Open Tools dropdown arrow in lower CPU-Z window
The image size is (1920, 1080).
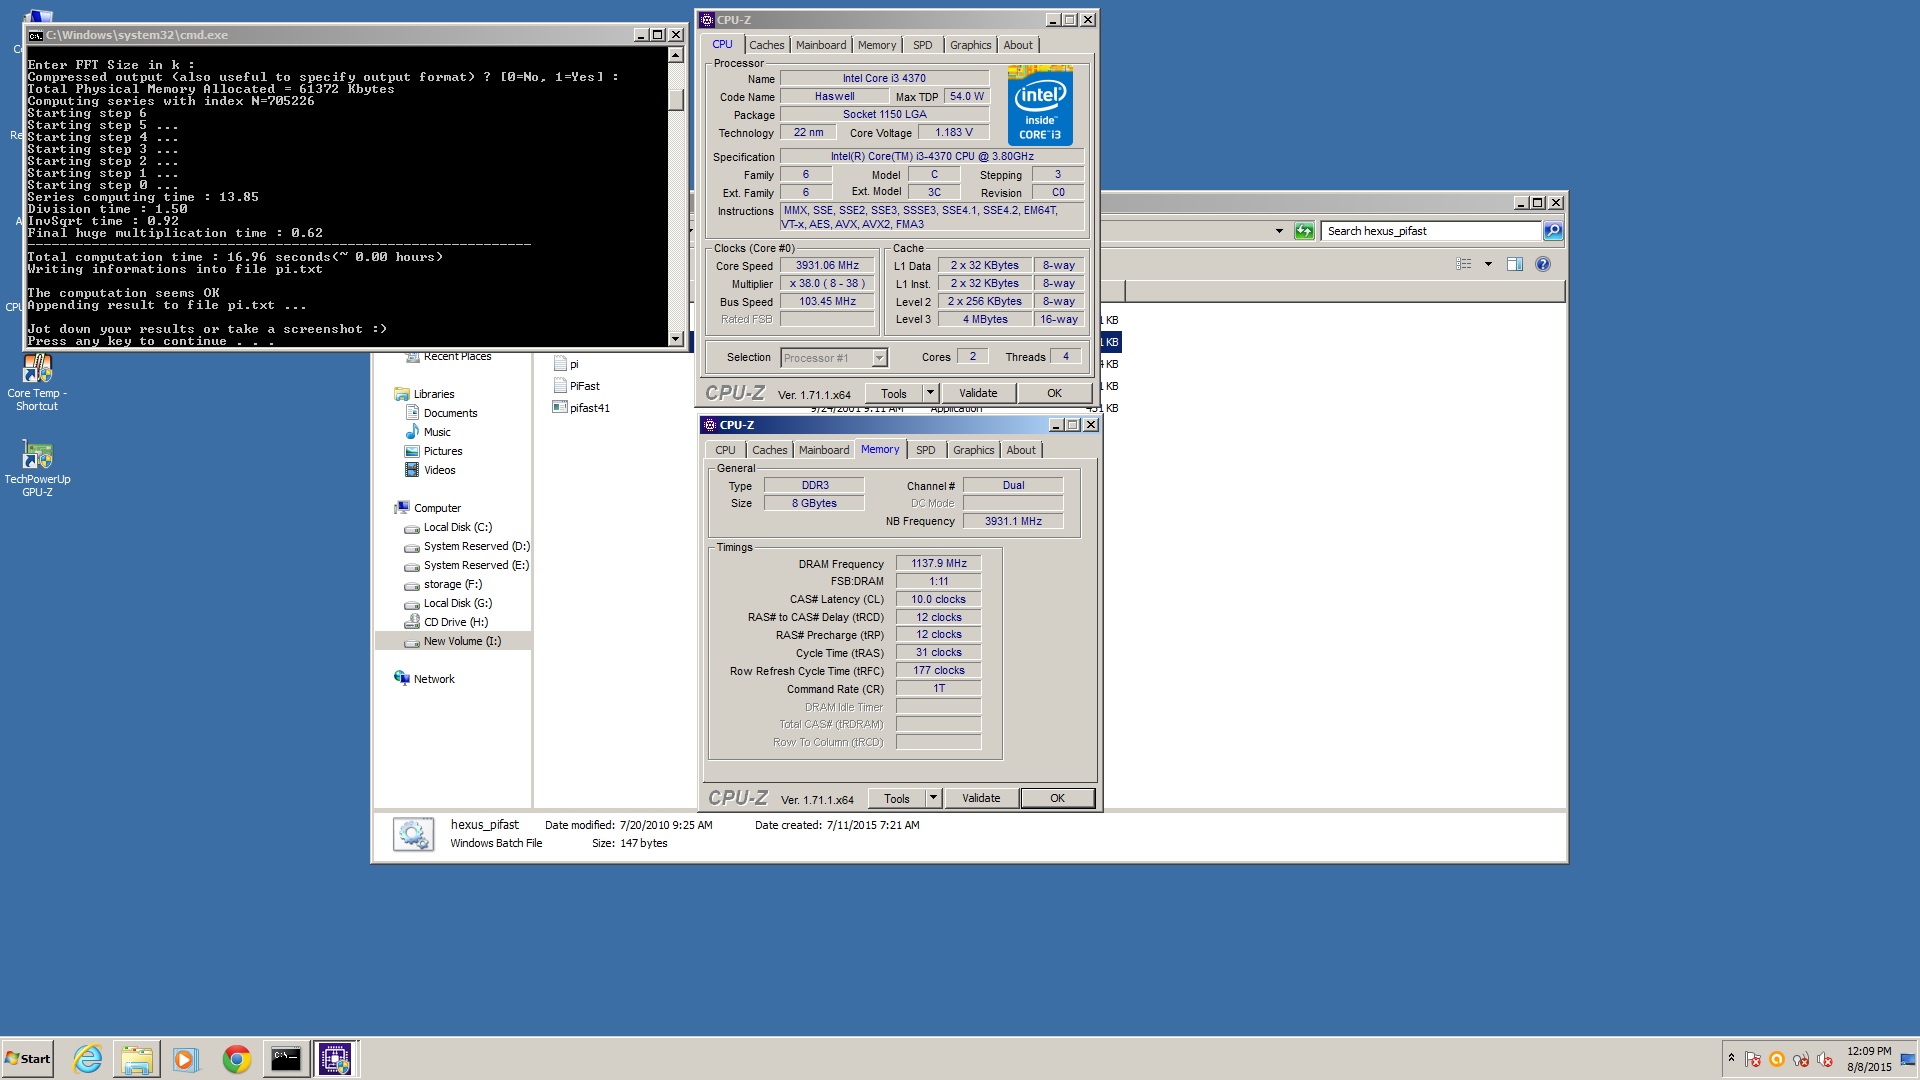933,798
